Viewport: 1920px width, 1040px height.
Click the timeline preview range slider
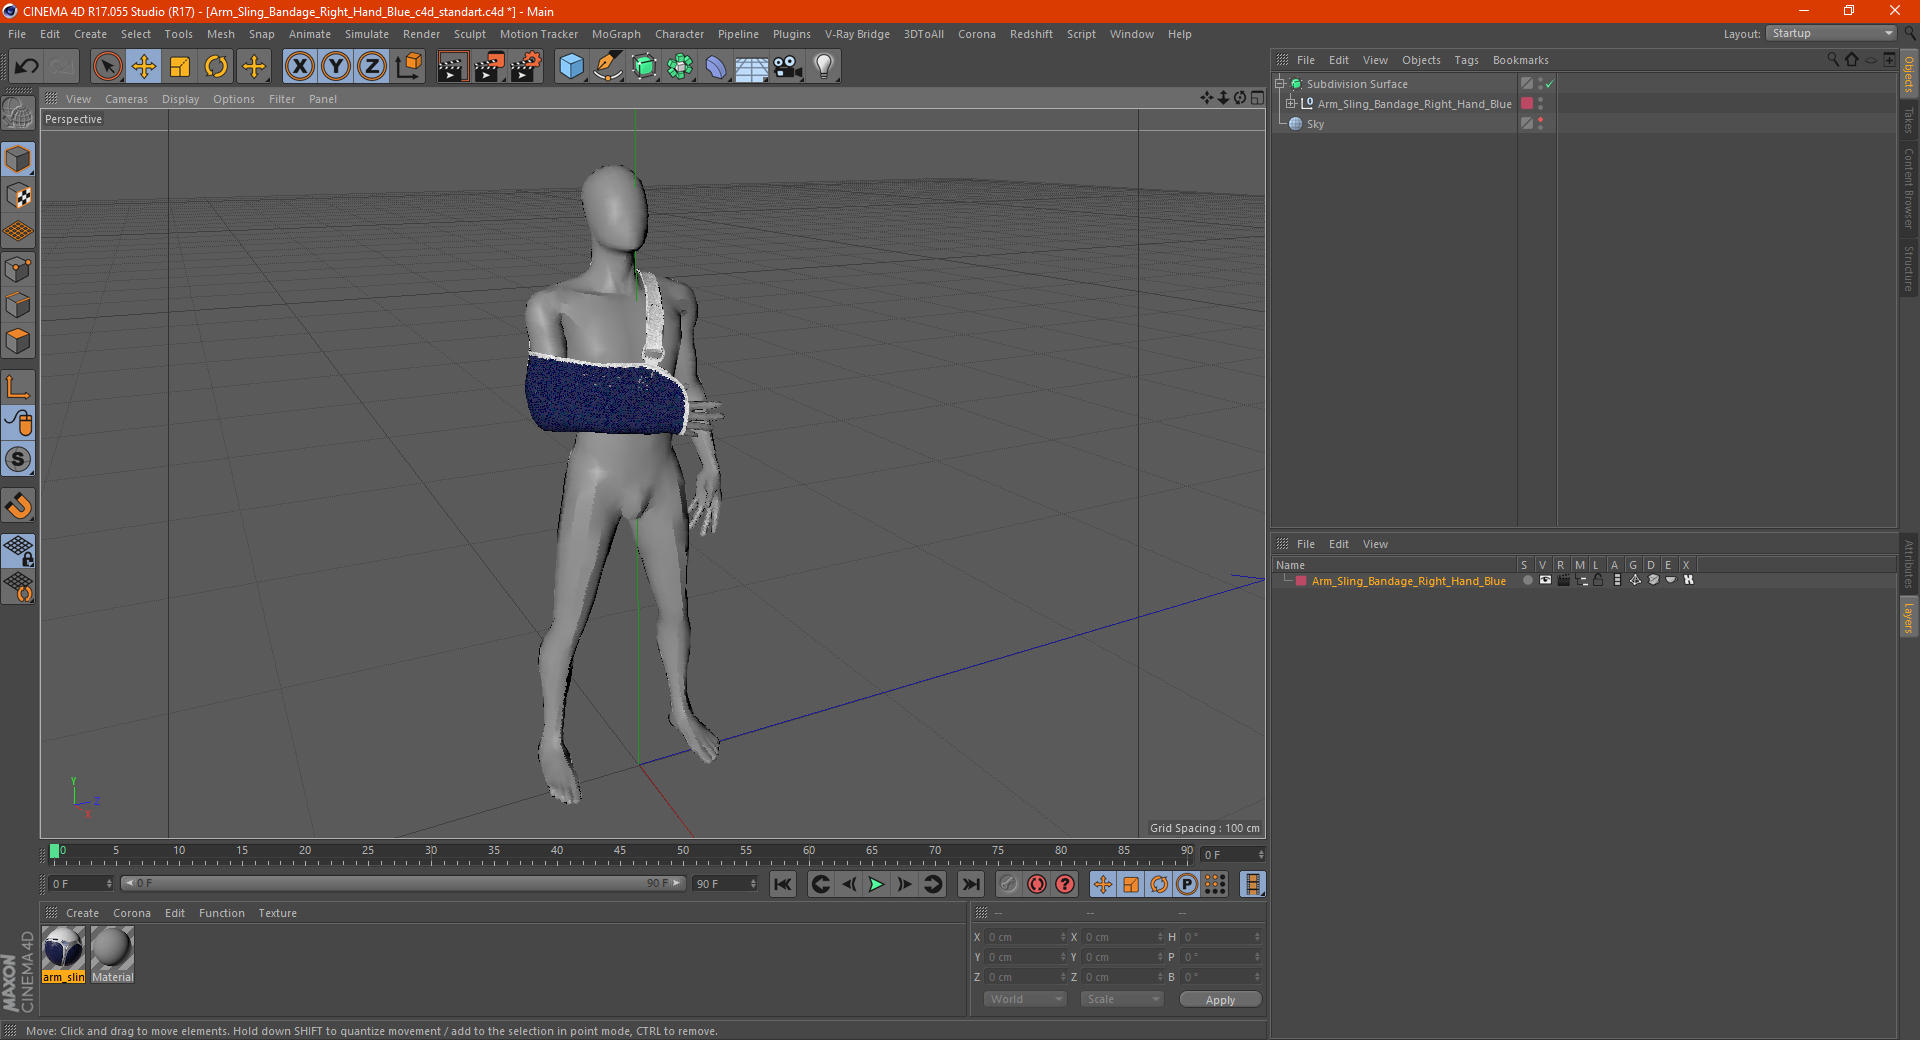click(402, 884)
